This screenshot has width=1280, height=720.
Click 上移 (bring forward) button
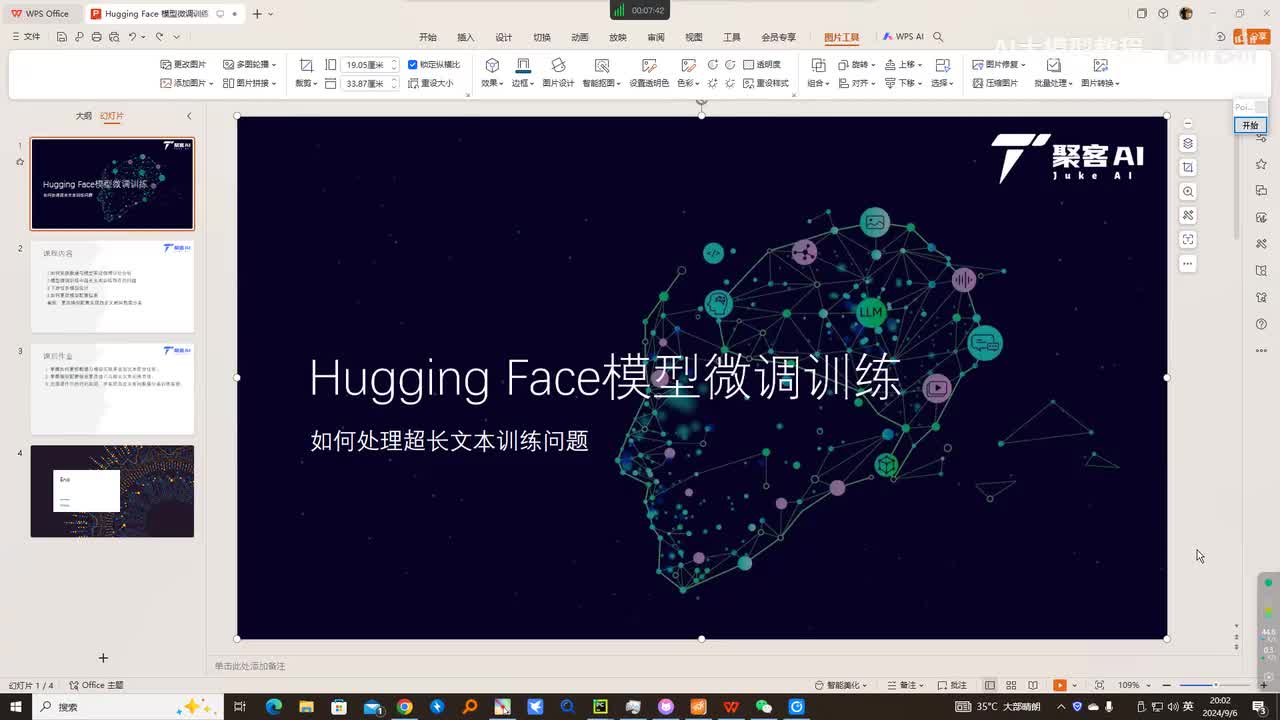click(903, 64)
